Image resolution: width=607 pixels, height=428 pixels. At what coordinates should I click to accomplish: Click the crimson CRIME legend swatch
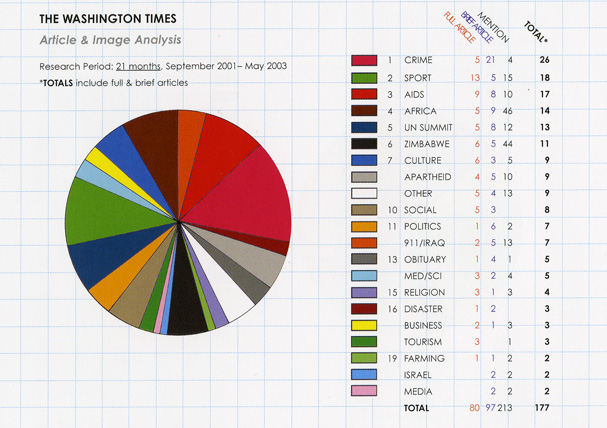pyautogui.click(x=364, y=60)
